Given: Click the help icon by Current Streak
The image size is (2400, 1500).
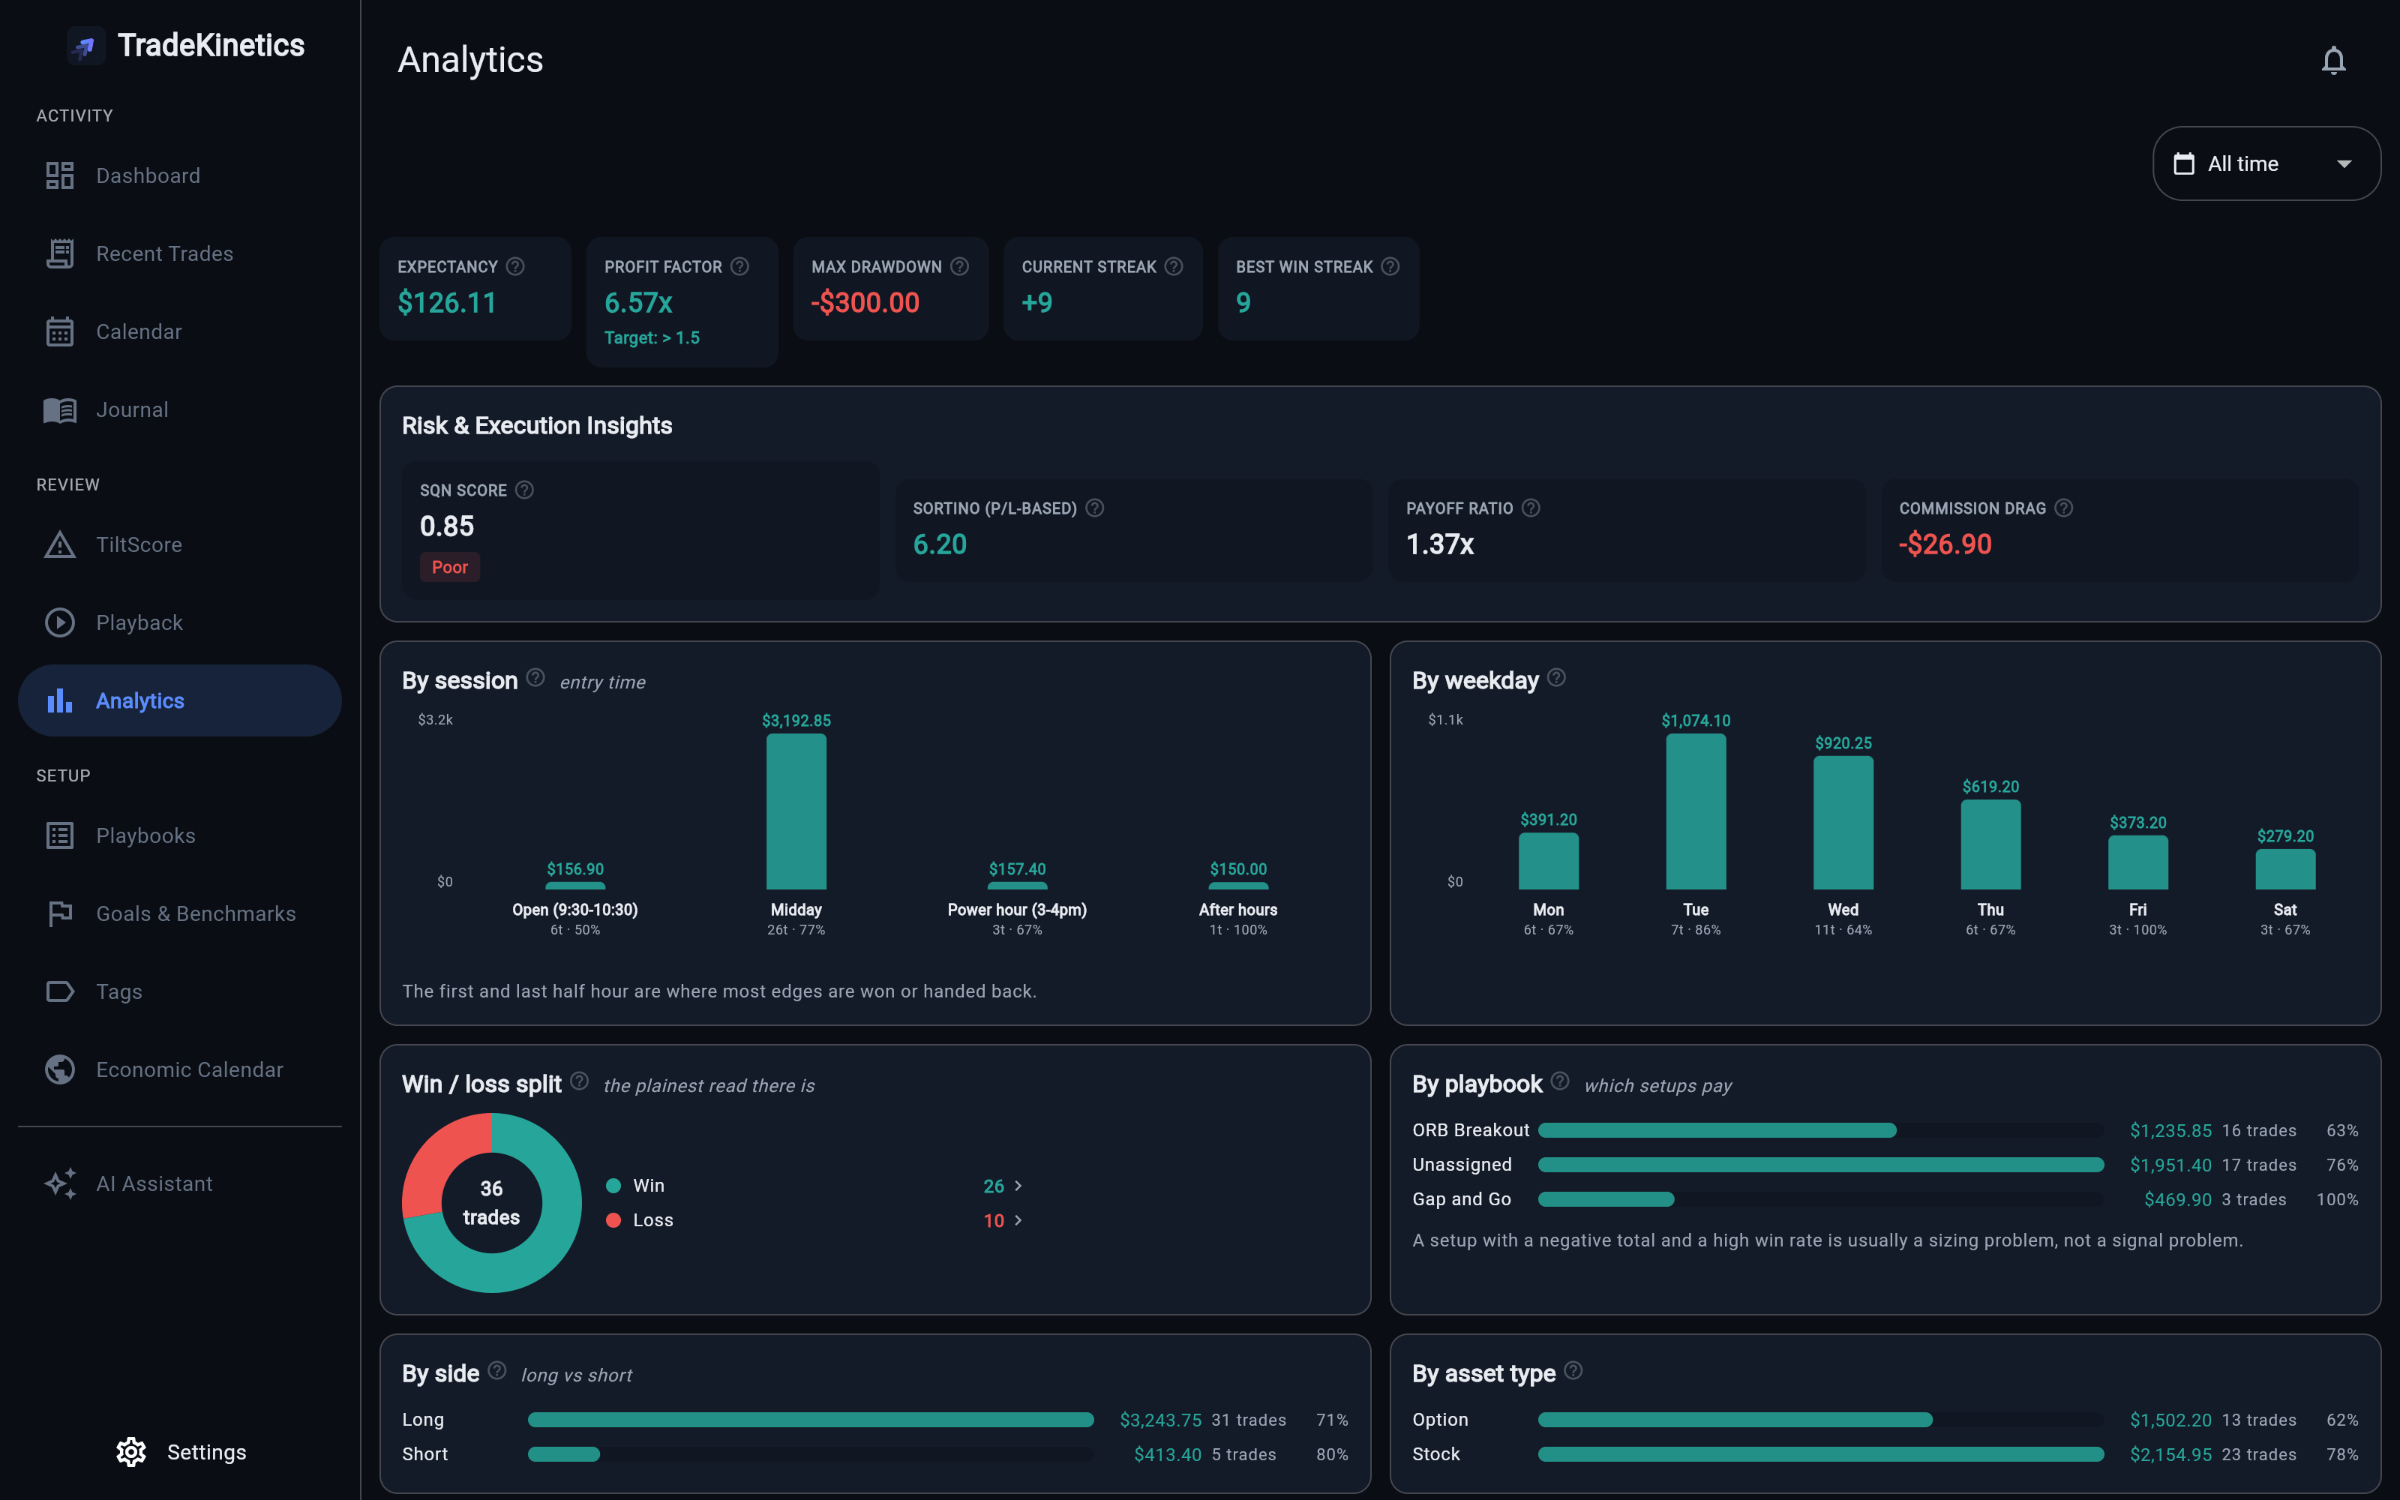Looking at the screenshot, I should (1174, 266).
